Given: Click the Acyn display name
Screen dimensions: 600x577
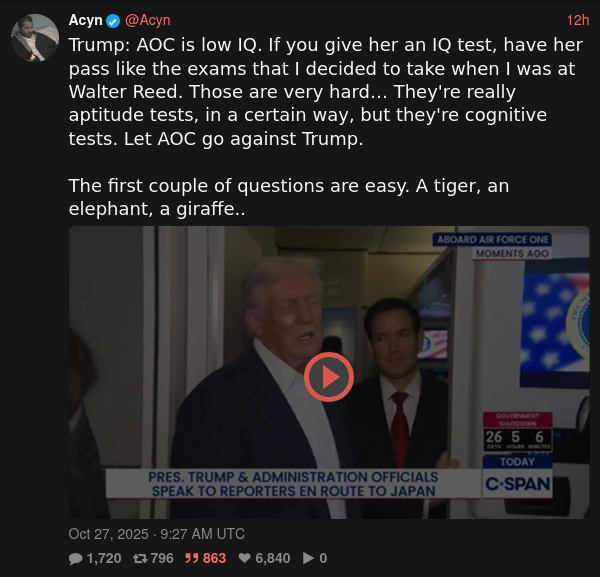Looking at the screenshot, I should click(x=85, y=20).
